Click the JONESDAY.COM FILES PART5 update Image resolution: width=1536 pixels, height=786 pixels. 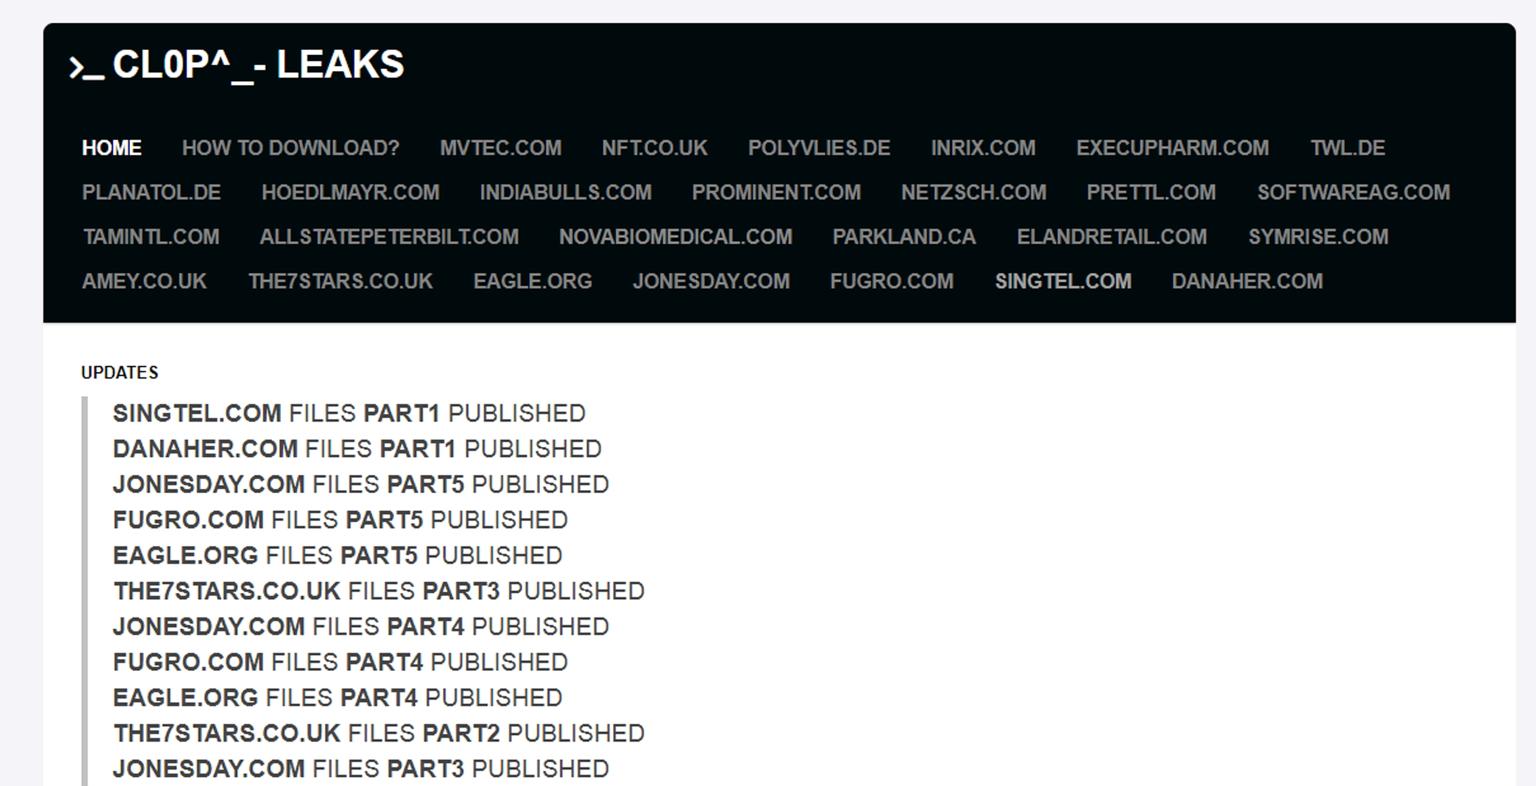coord(360,484)
